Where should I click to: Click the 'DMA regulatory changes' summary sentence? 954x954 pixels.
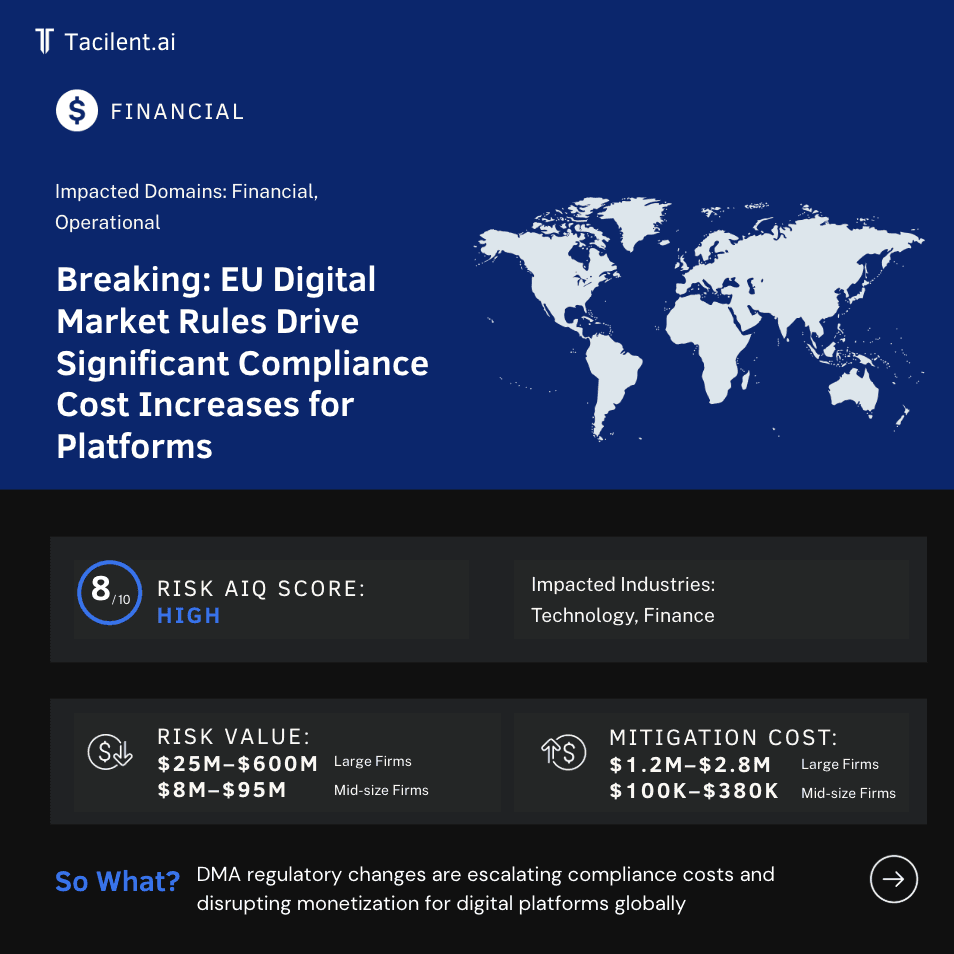[486, 888]
